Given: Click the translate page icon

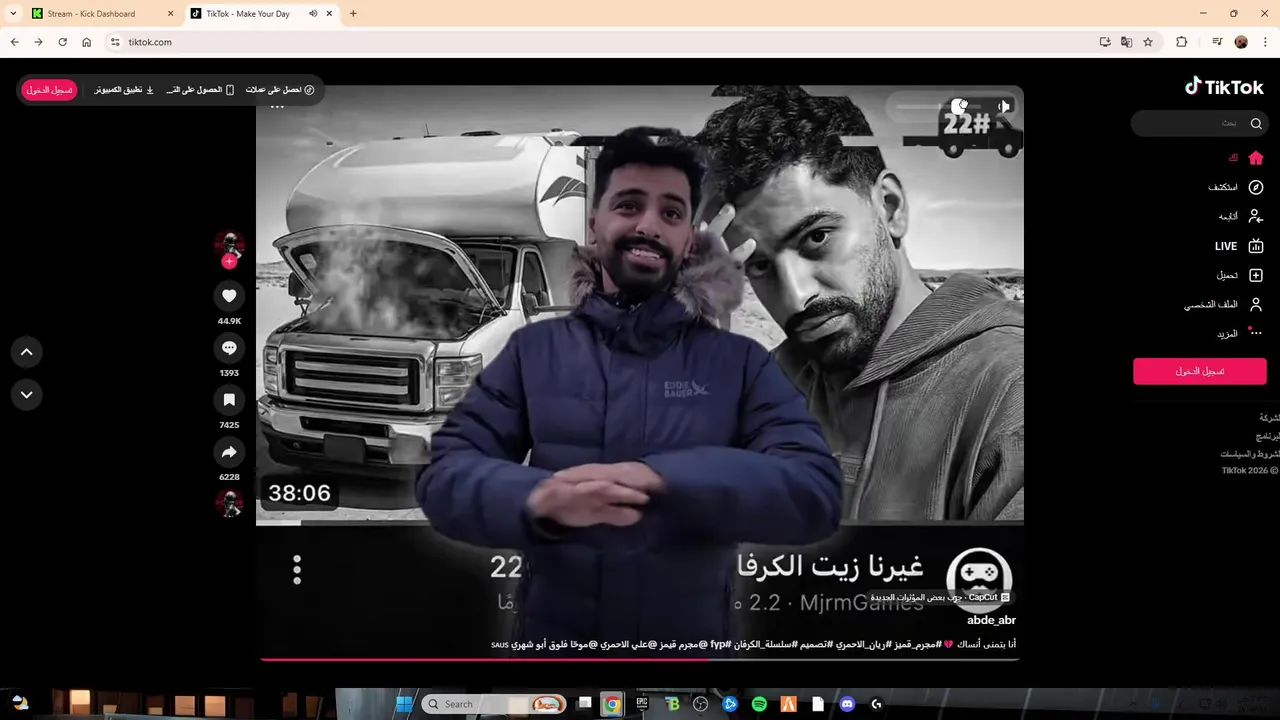Looking at the screenshot, I should (1127, 42).
